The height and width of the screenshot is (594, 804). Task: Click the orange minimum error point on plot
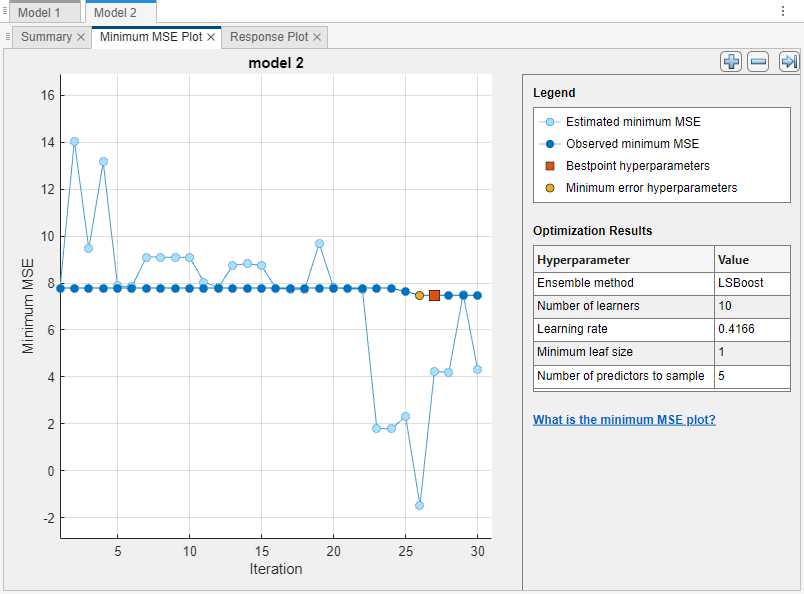coord(419,295)
